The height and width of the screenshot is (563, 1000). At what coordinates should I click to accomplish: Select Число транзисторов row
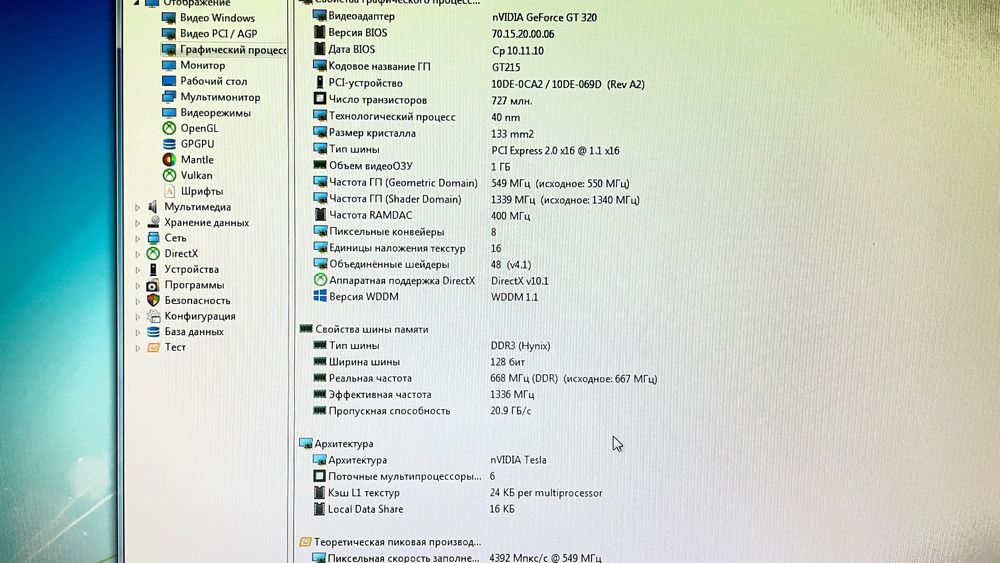[x=423, y=100]
